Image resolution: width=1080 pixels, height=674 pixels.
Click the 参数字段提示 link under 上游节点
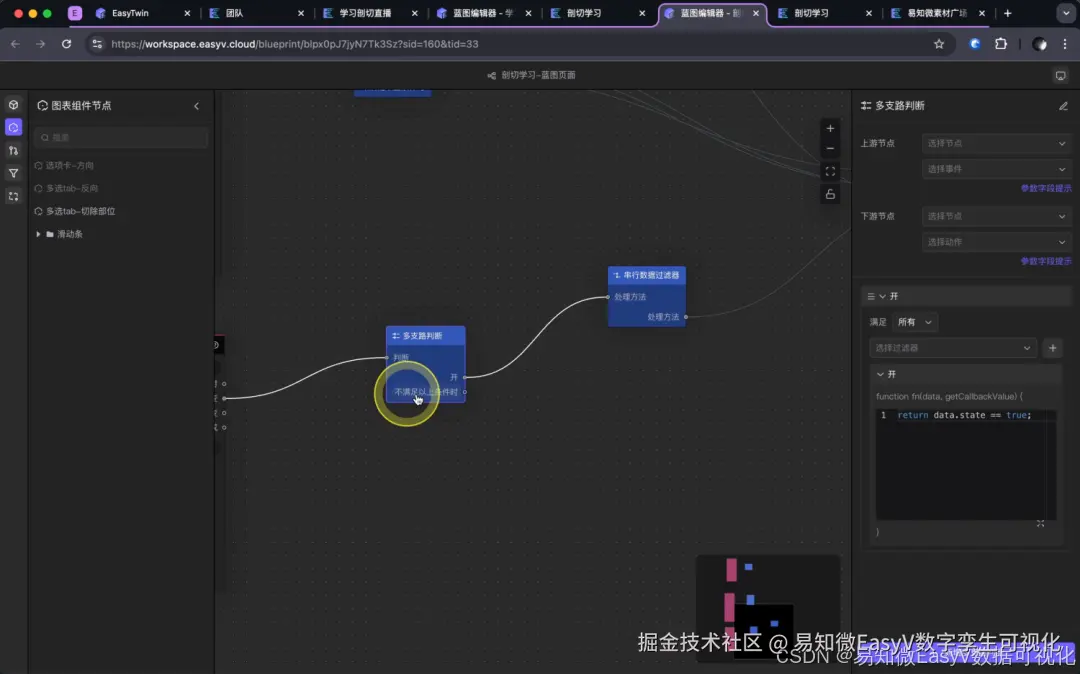[x=1046, y=188]
